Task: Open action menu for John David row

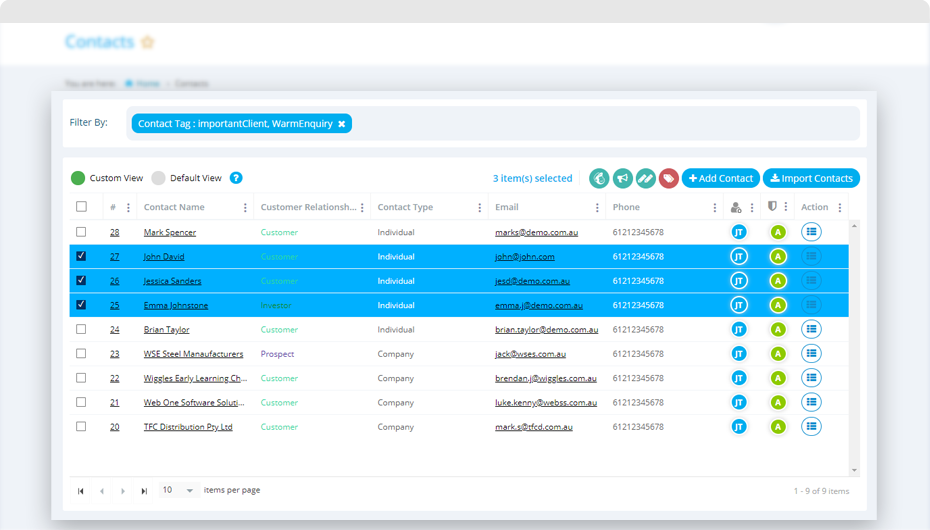Action: 811,256
